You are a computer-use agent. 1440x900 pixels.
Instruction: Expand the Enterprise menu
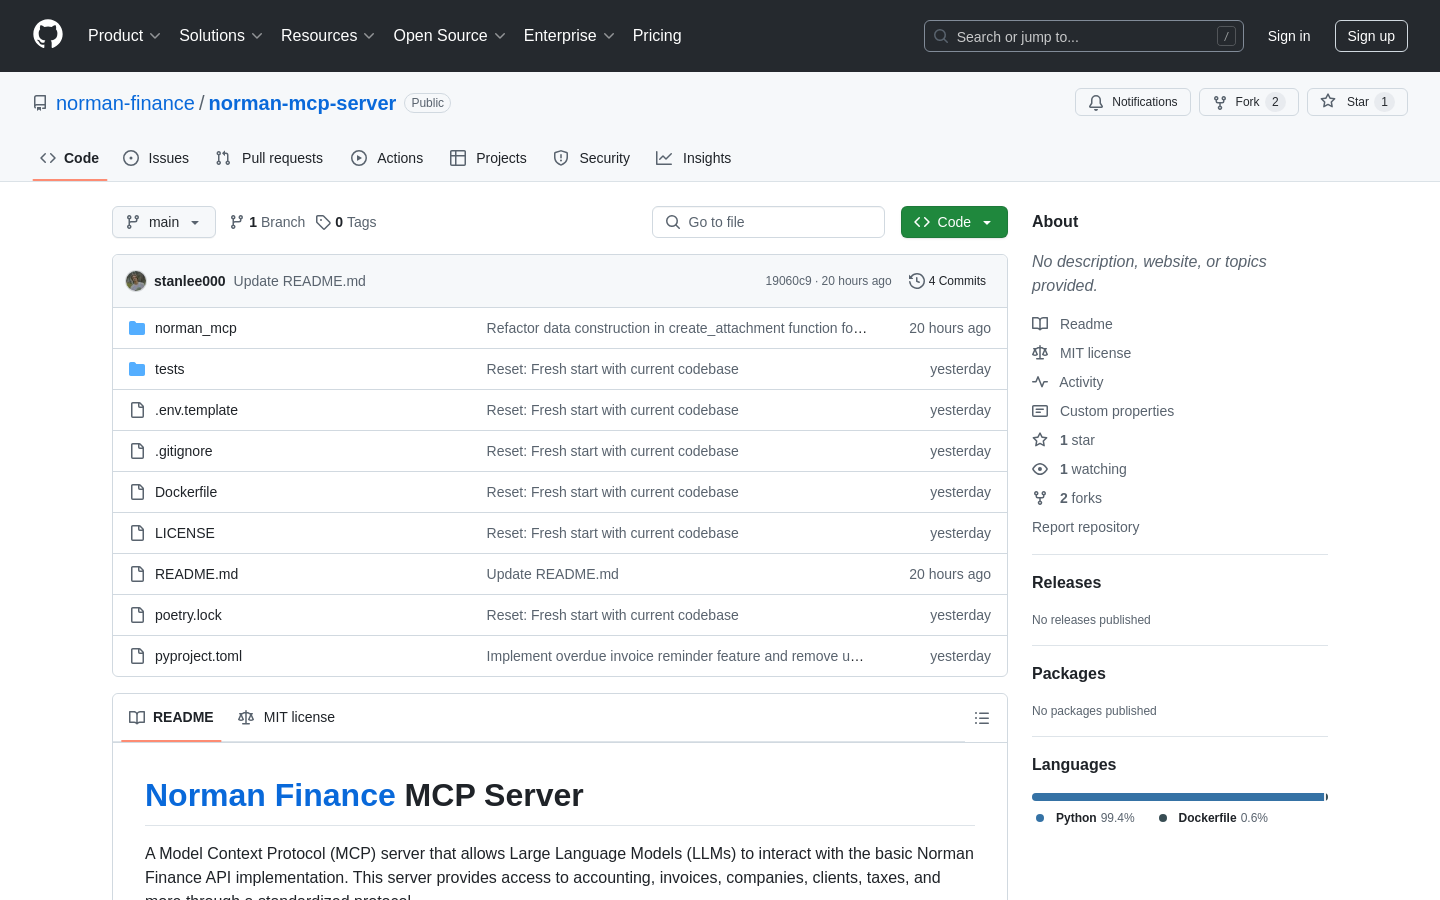click(569, 36)
